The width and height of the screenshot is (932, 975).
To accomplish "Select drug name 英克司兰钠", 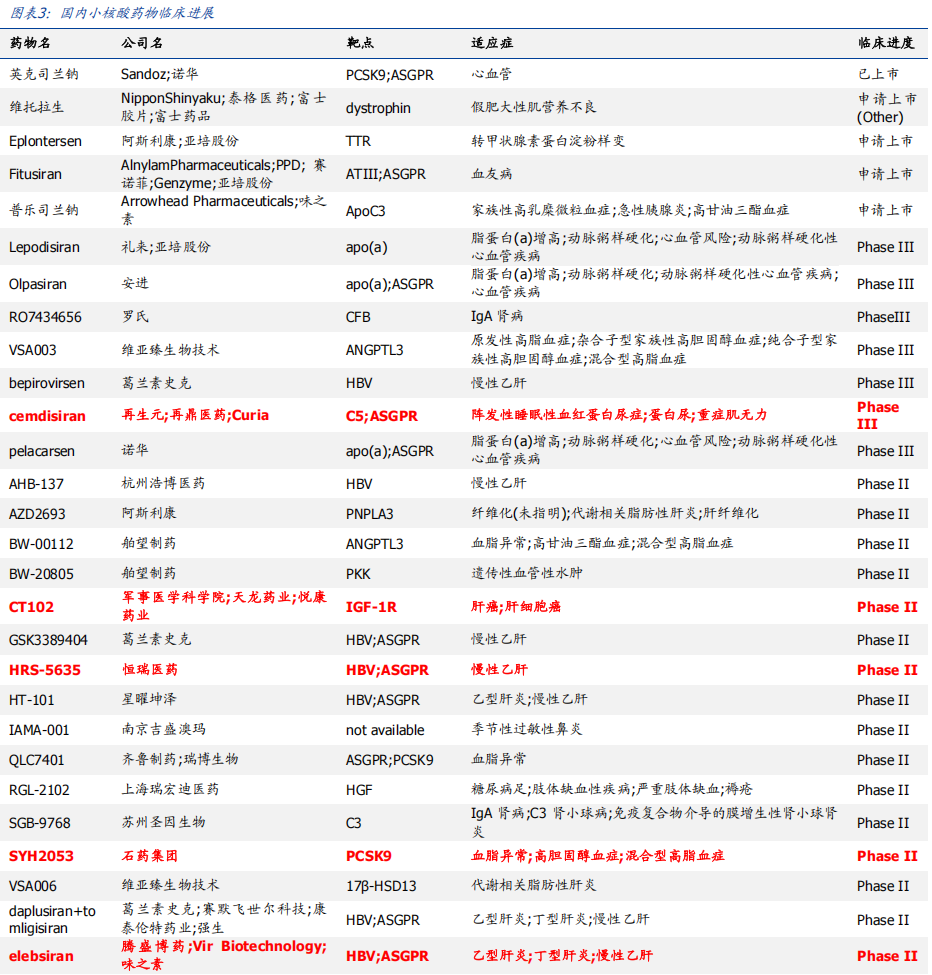I will tap(44, 75).
